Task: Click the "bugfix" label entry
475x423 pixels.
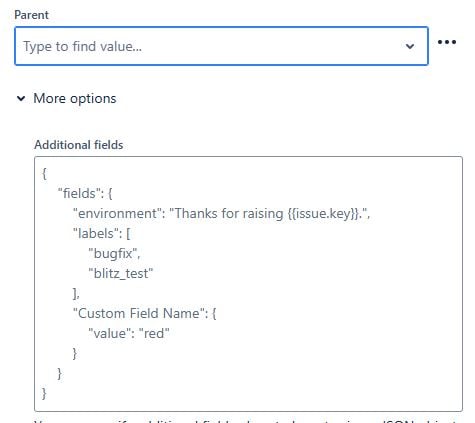Action: [x=114, y=254]
